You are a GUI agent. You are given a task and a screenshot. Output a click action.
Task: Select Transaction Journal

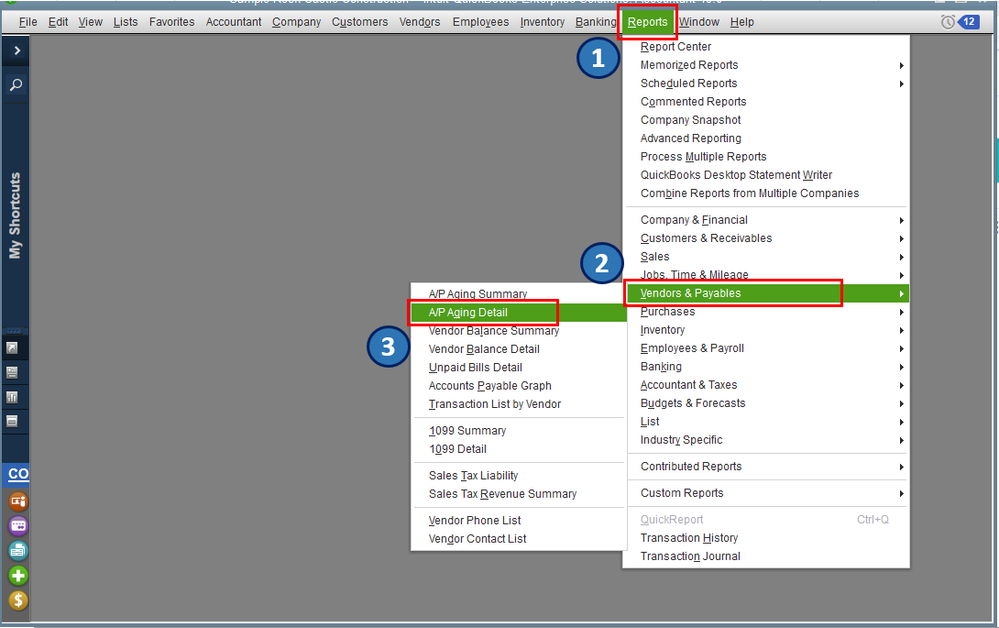click(x=765, y=557)
